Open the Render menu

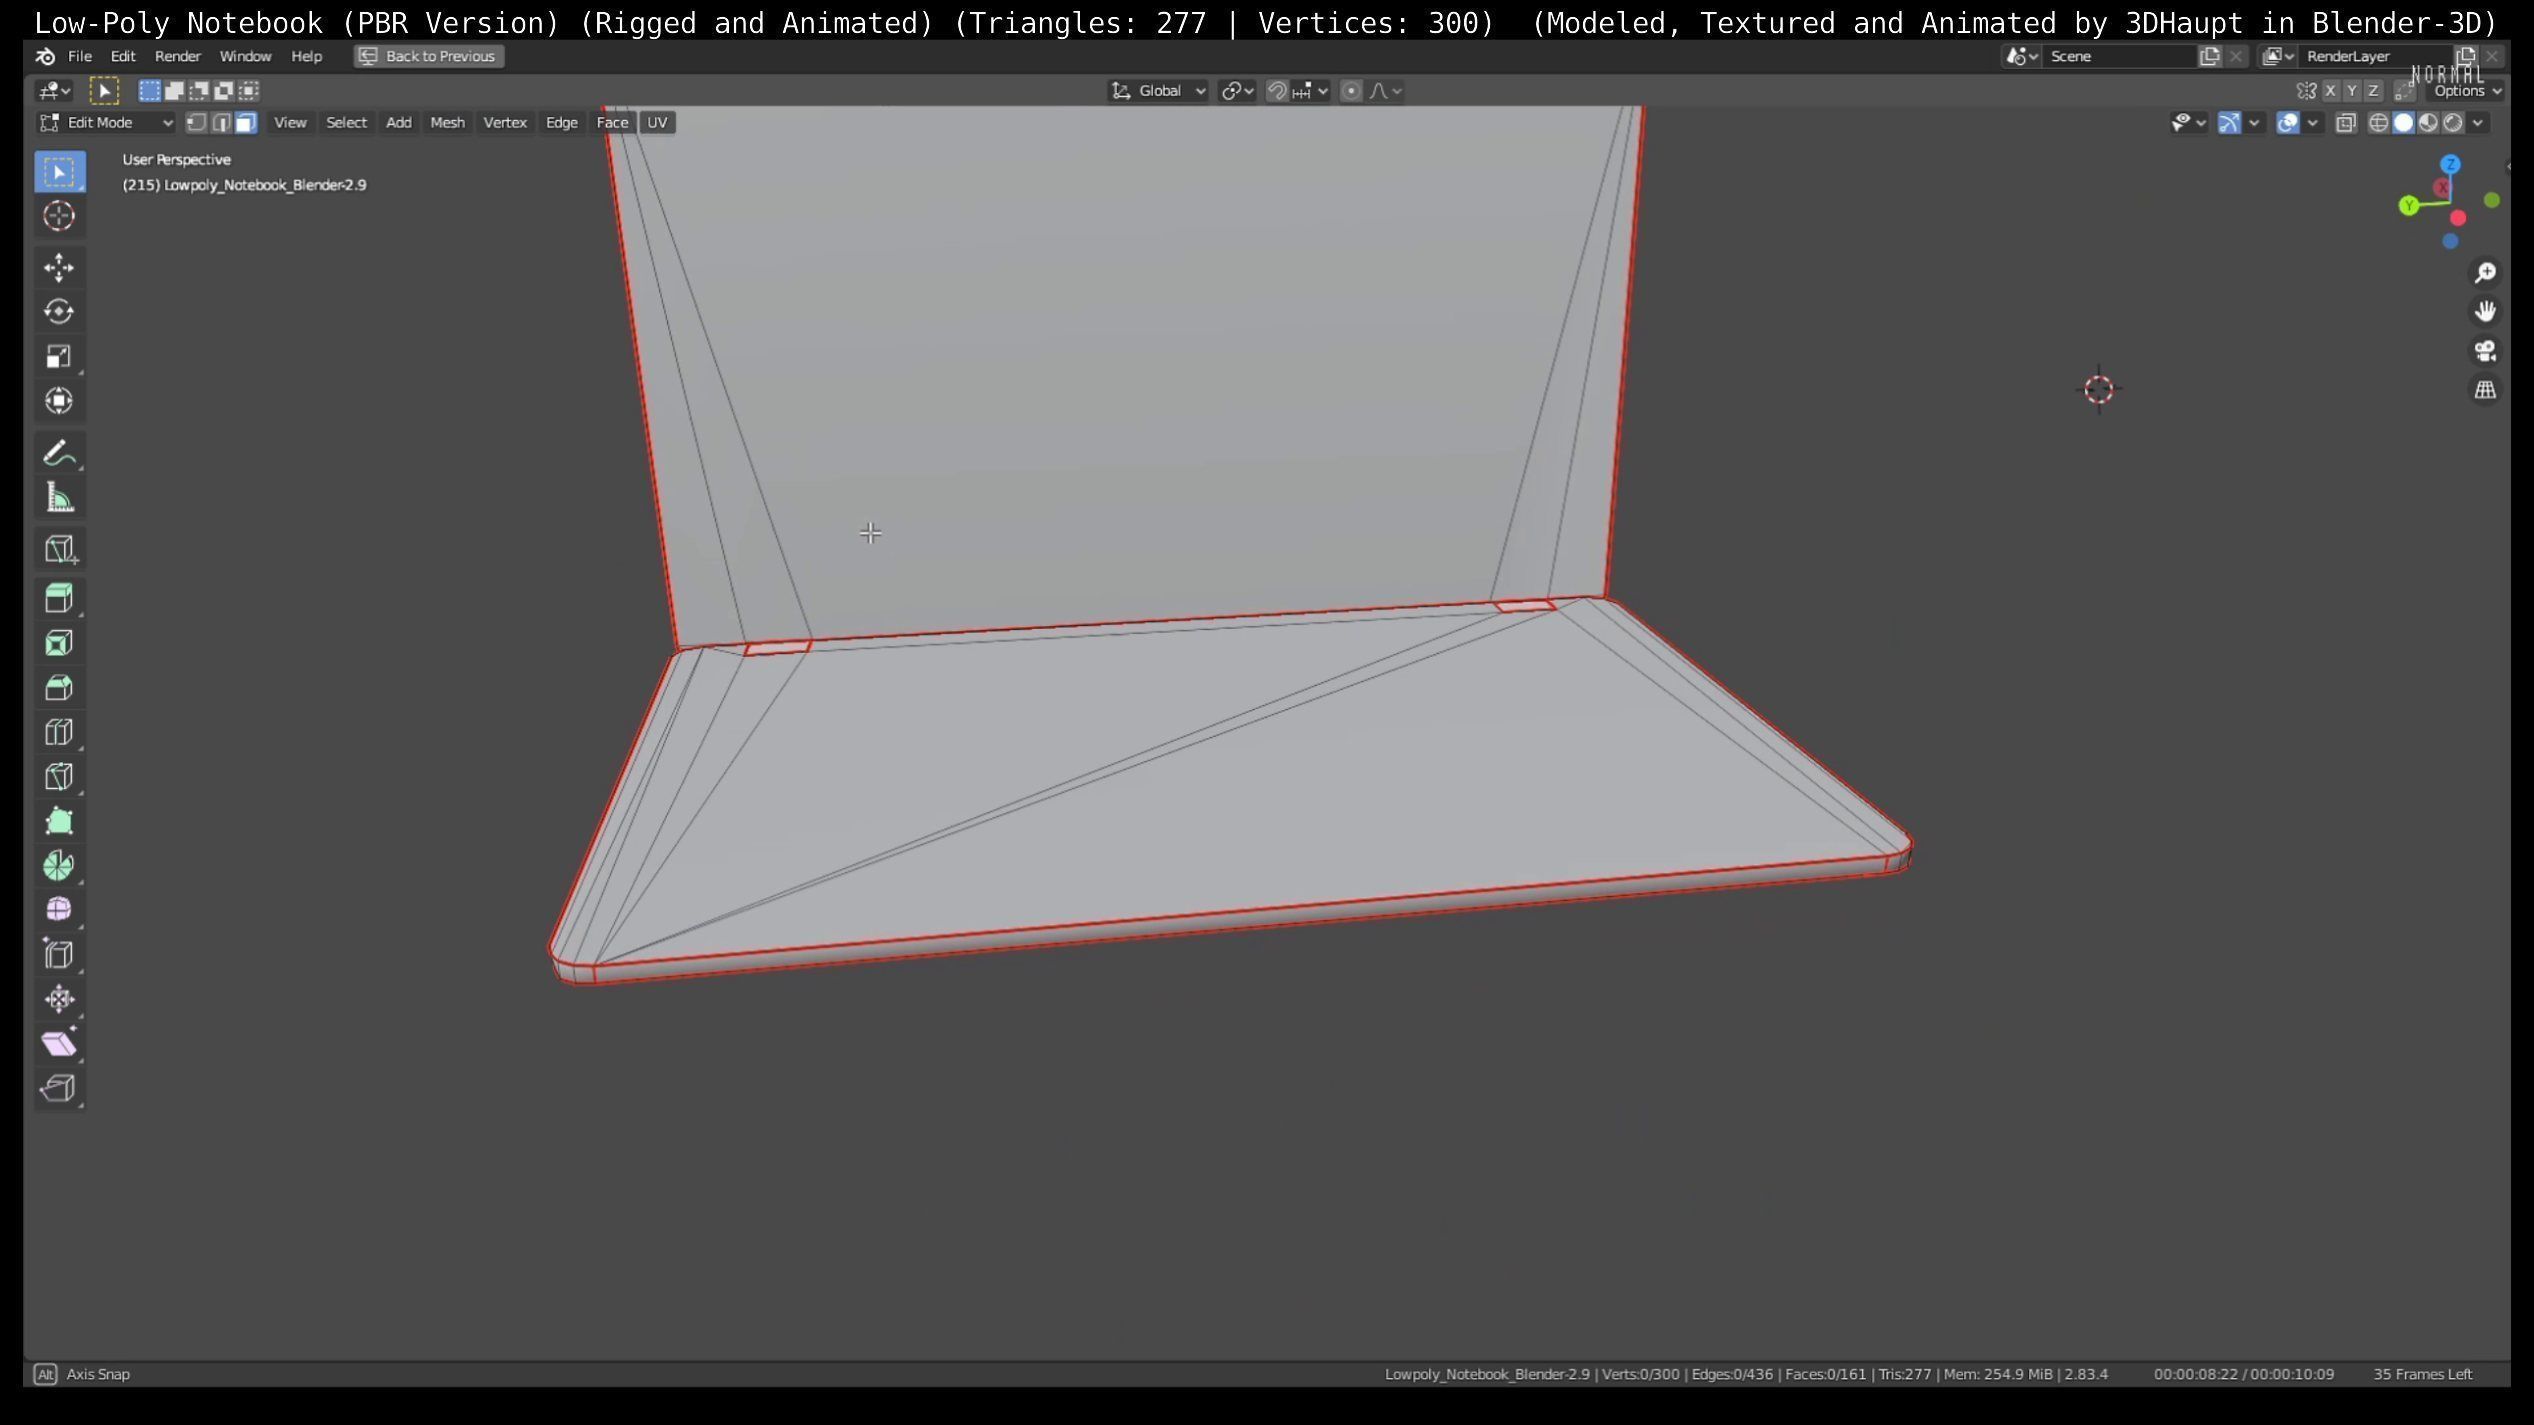[177, 56]
